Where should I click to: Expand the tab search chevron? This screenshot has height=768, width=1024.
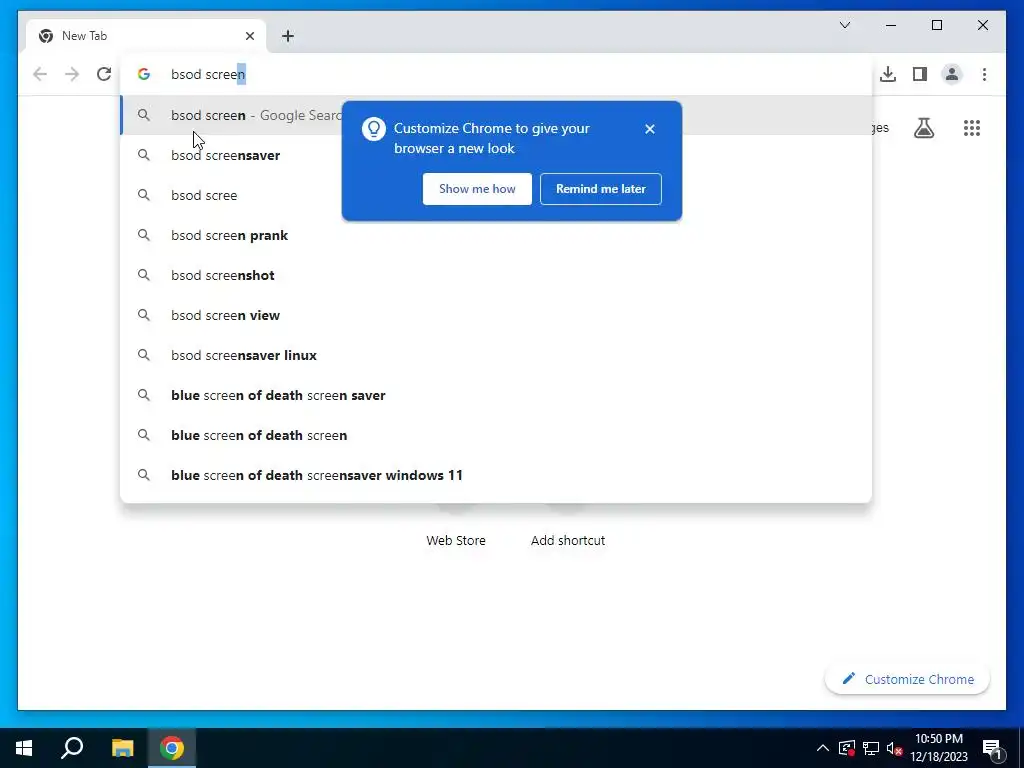click(x=844, y=25)
